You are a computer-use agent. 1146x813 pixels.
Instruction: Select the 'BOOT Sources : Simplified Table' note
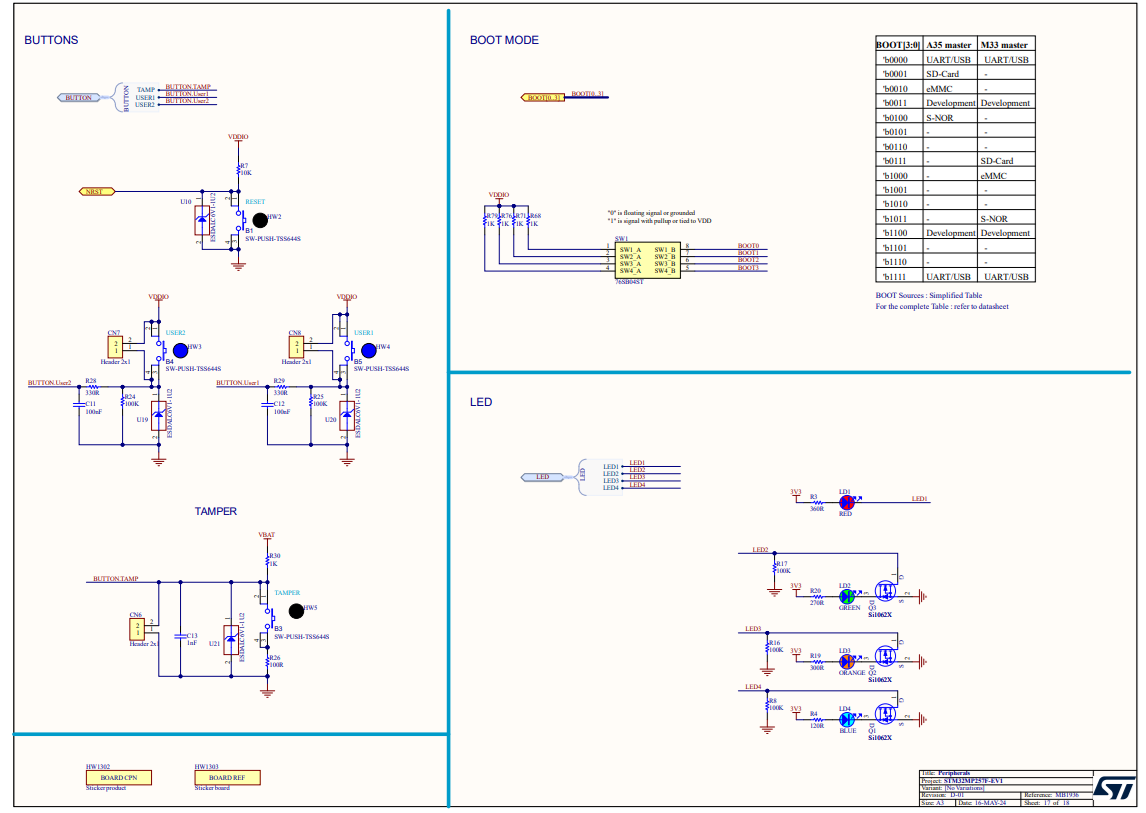click(929, 295)
